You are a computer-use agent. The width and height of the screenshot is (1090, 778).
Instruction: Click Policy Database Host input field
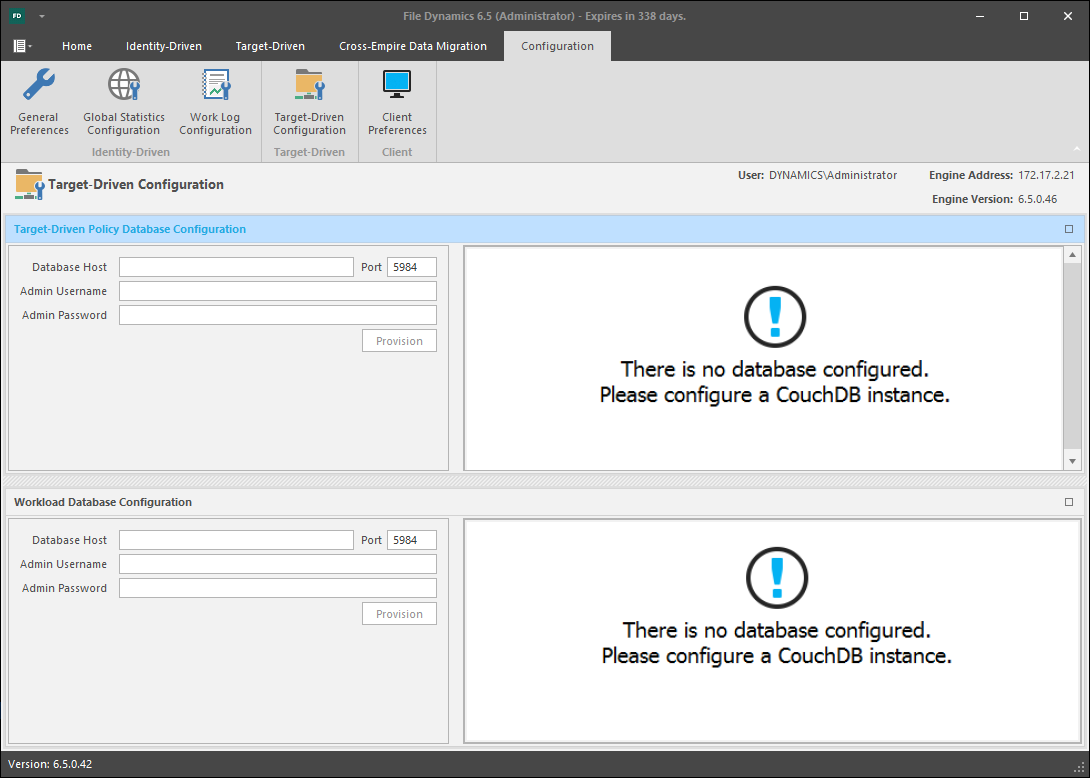tap(236, 267)
